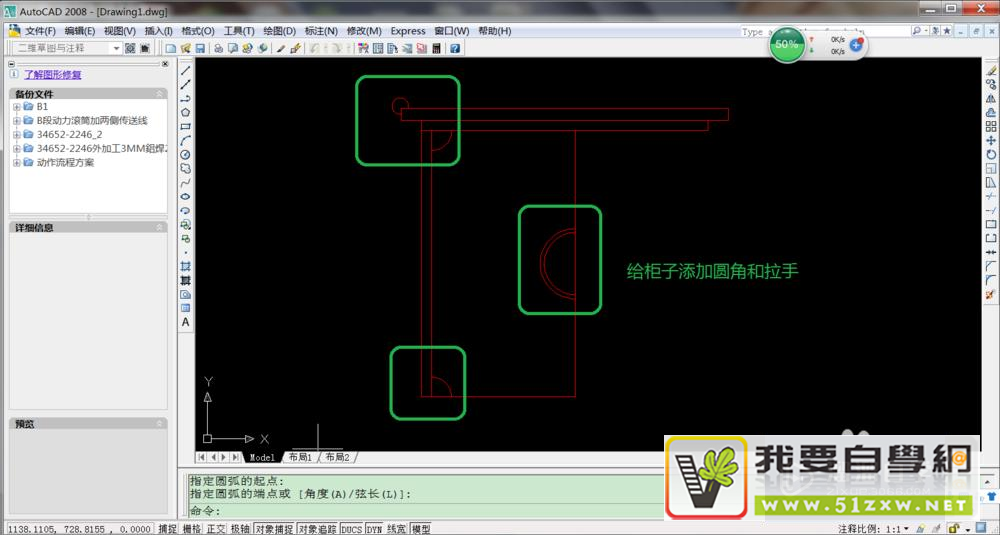Expand the B段动力滚筒加两侧传送线 node
The width and height of the screenshot is (1000, 535).
pos(17,121)
